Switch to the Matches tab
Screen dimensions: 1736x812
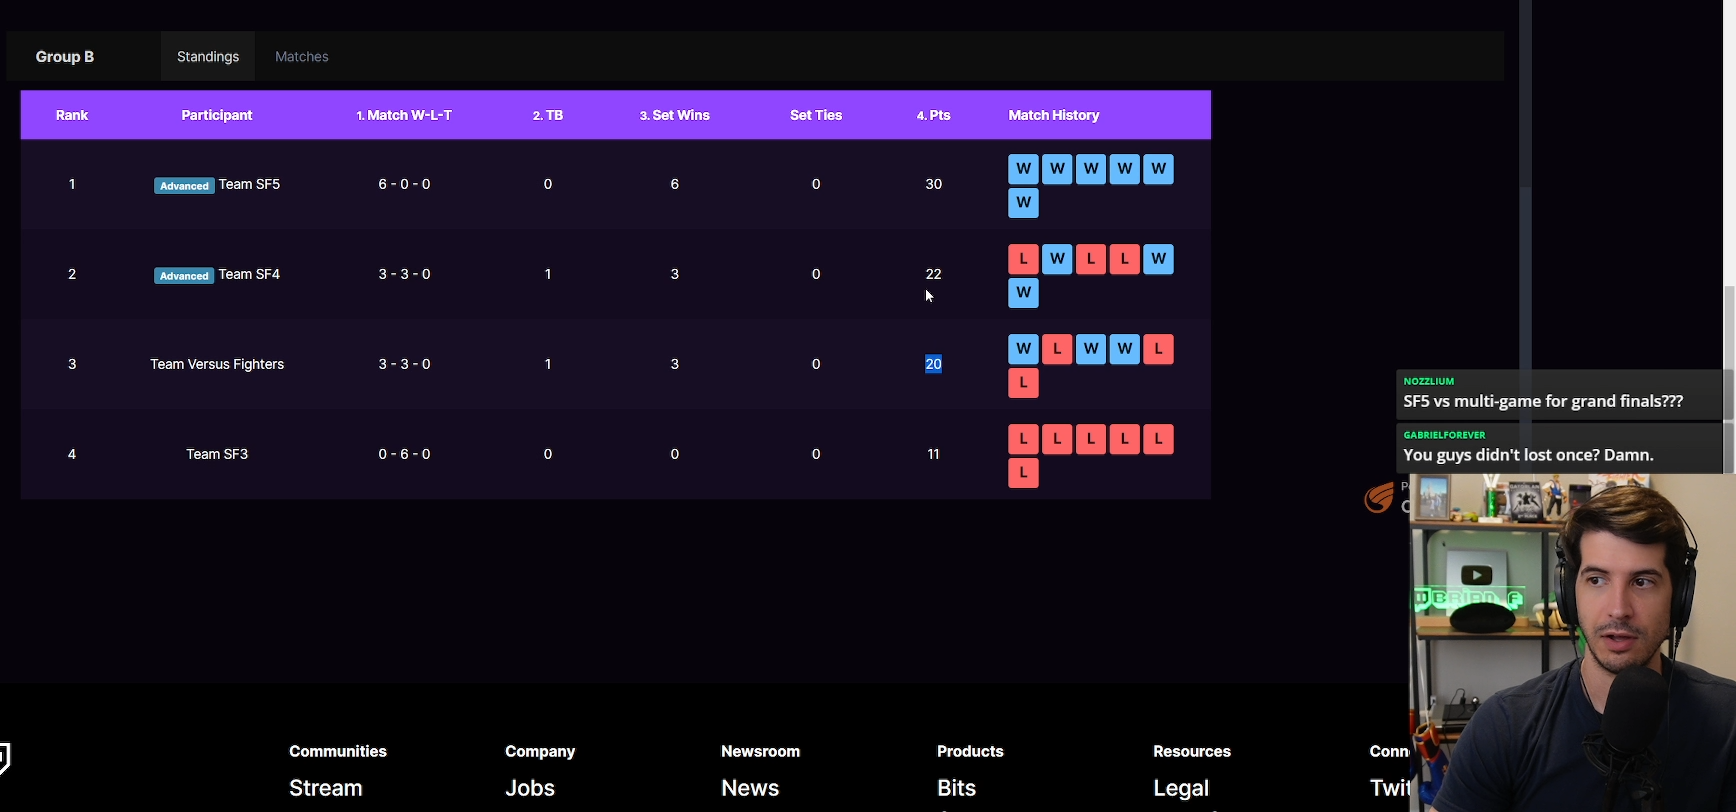[301, 57]
